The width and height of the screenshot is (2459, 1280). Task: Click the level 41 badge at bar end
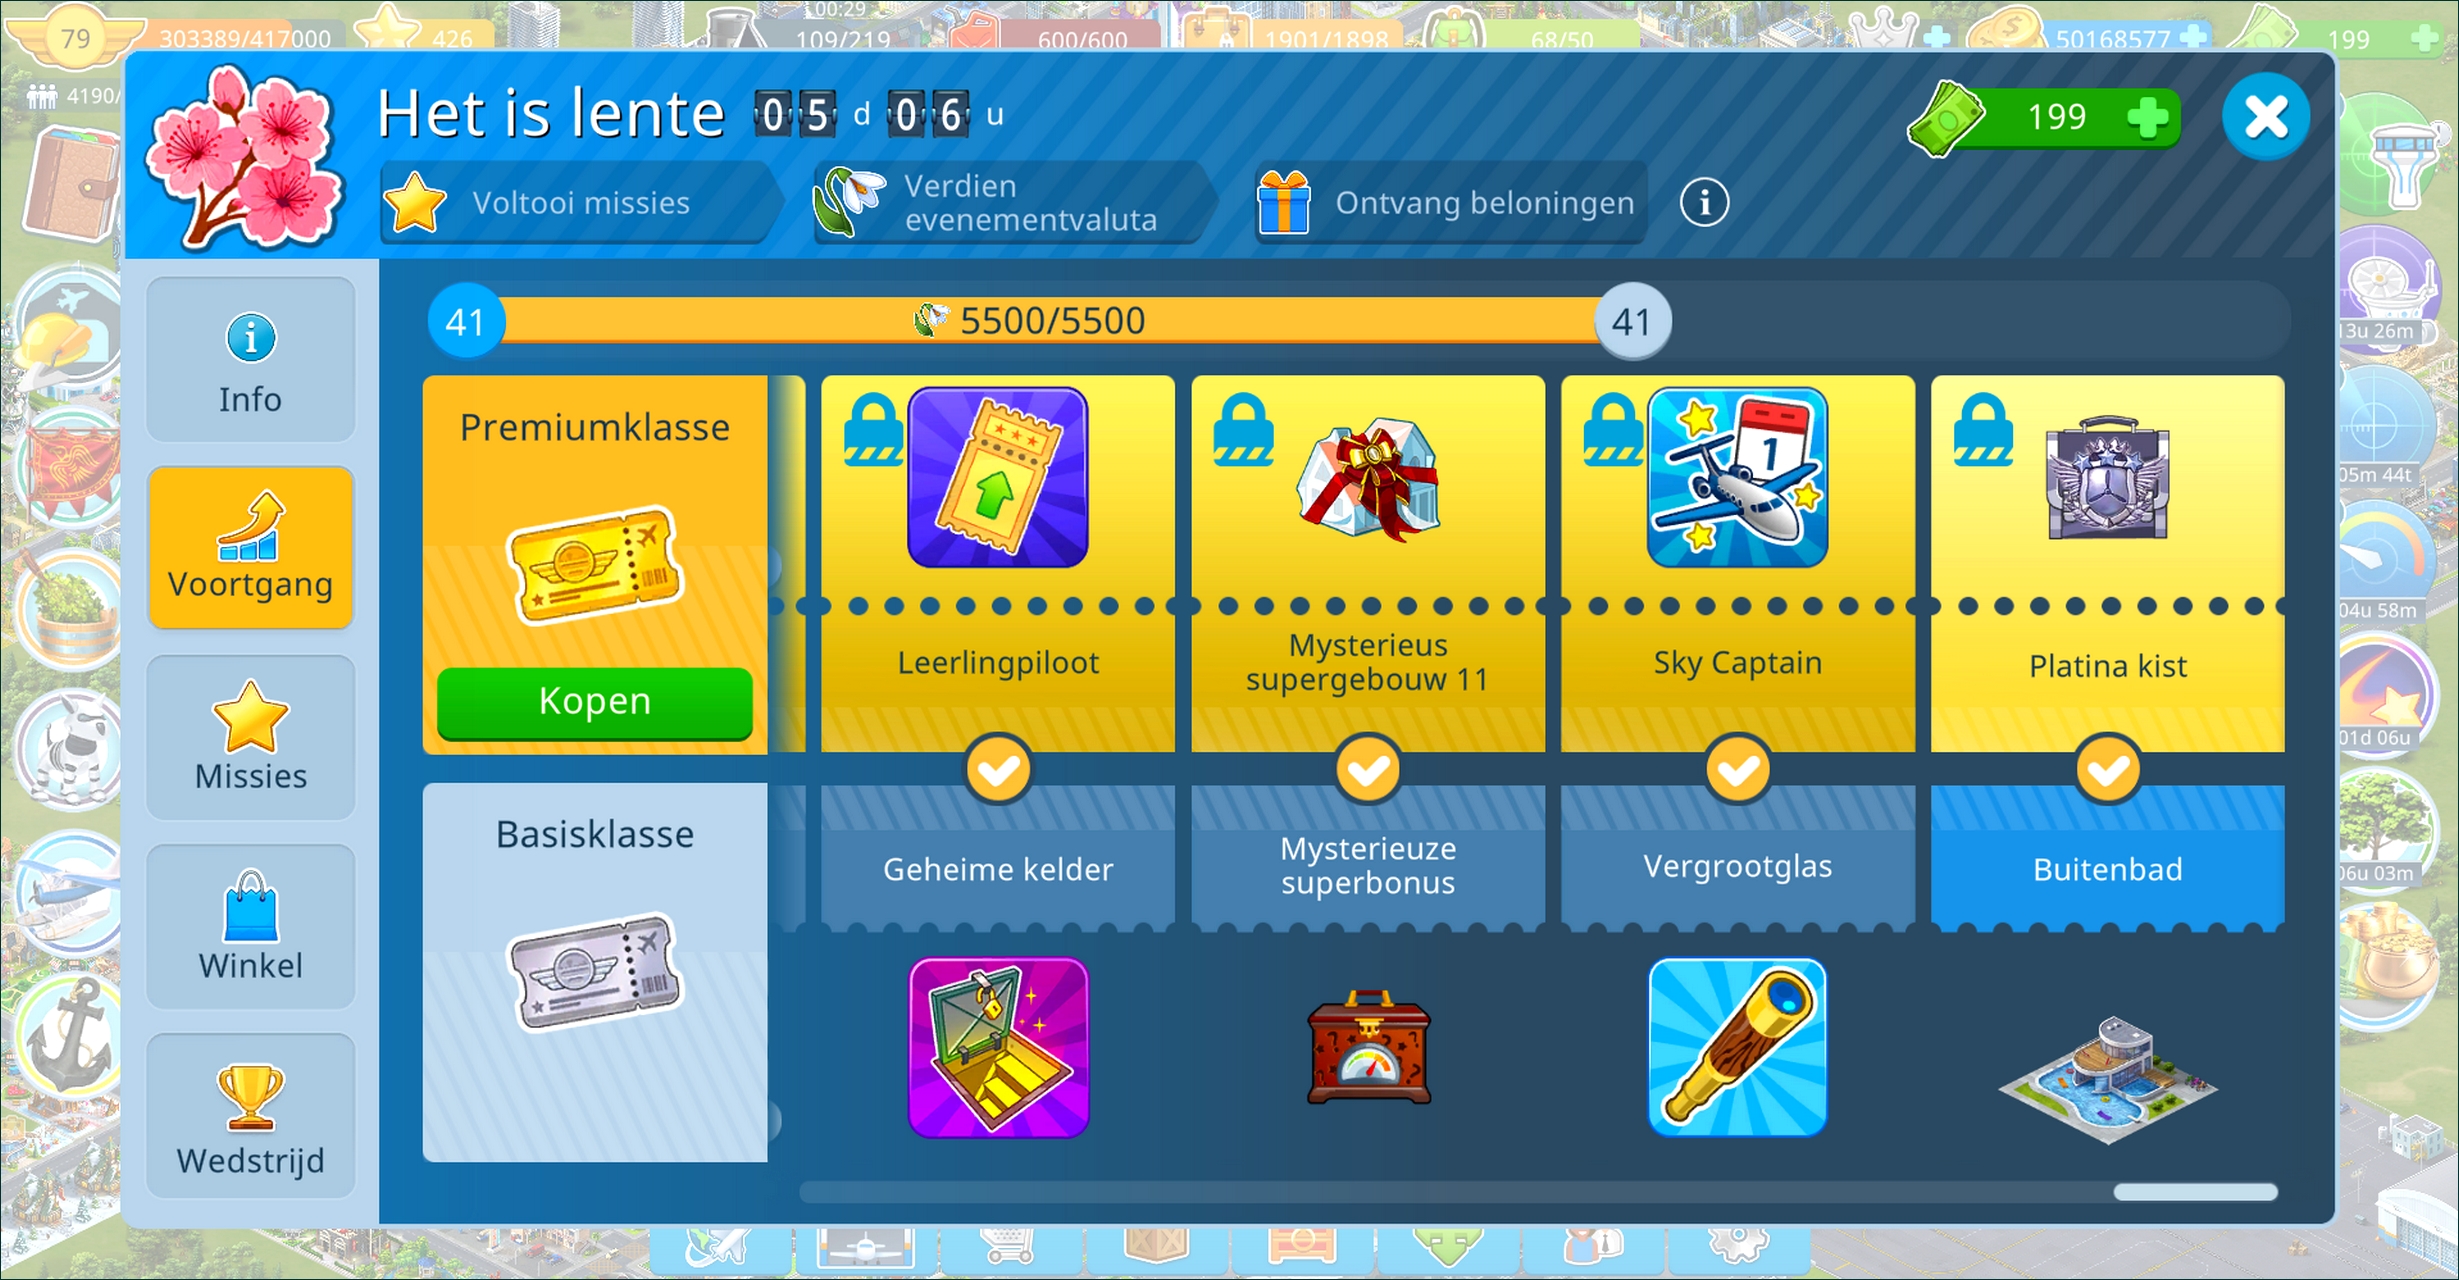[x=1632, y=322]
